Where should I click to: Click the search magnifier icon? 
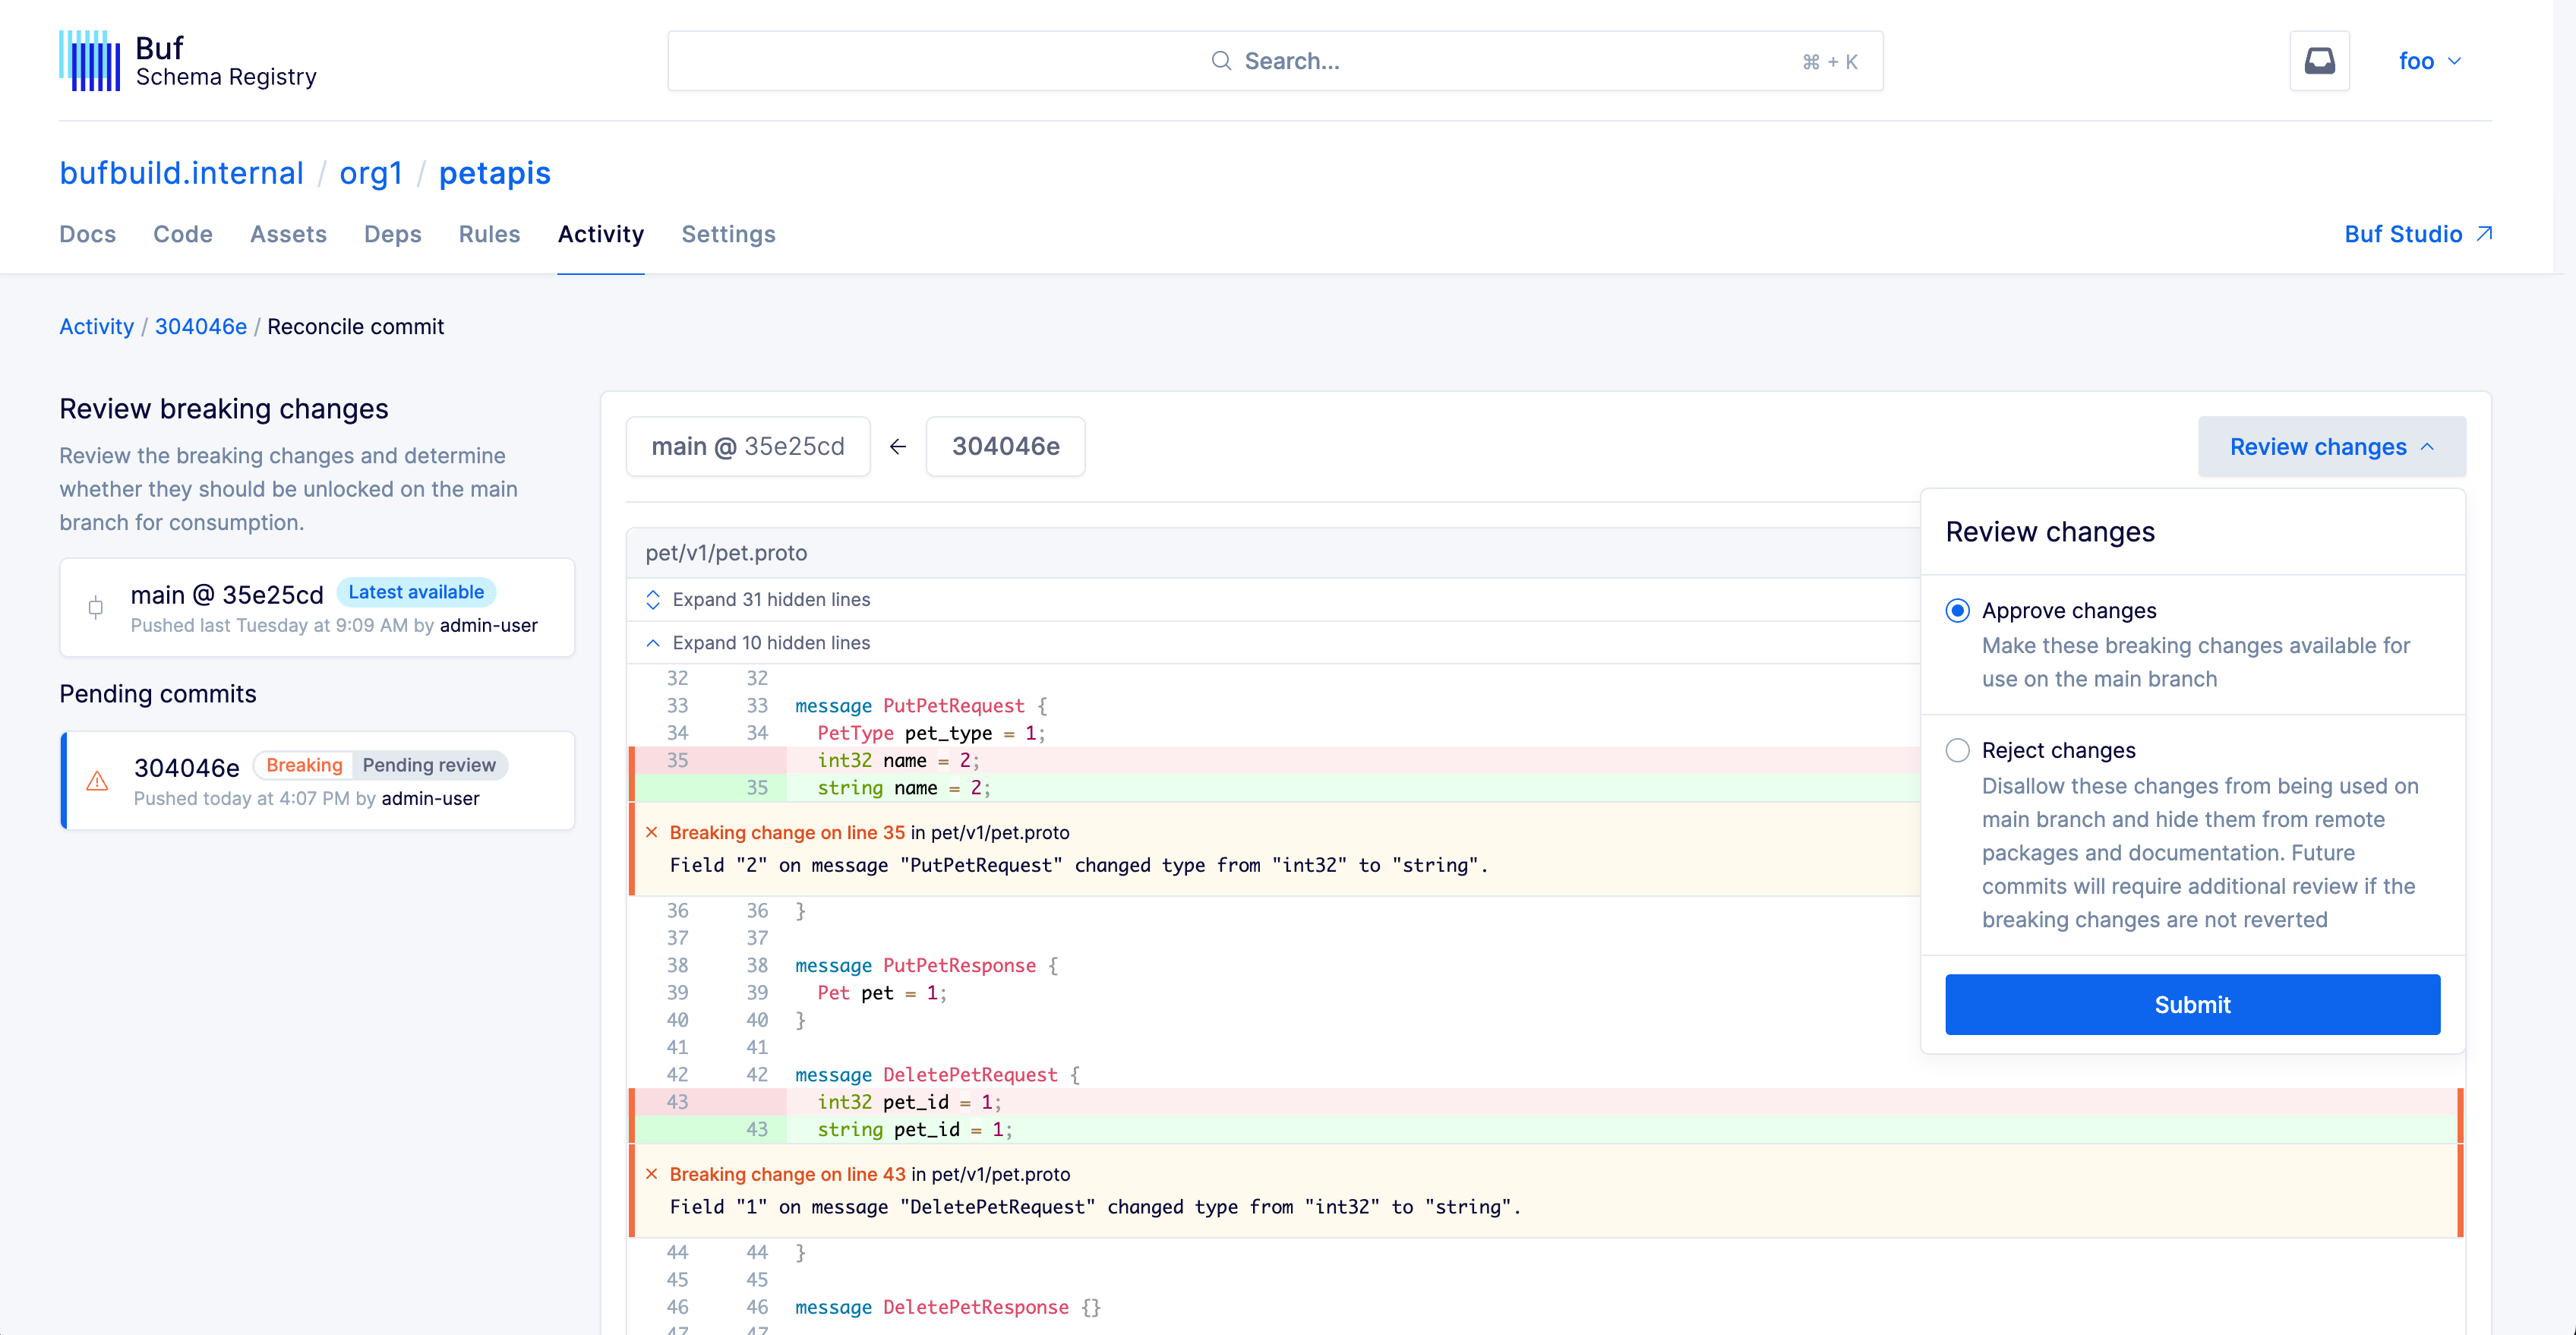(x=1221, y=61)
